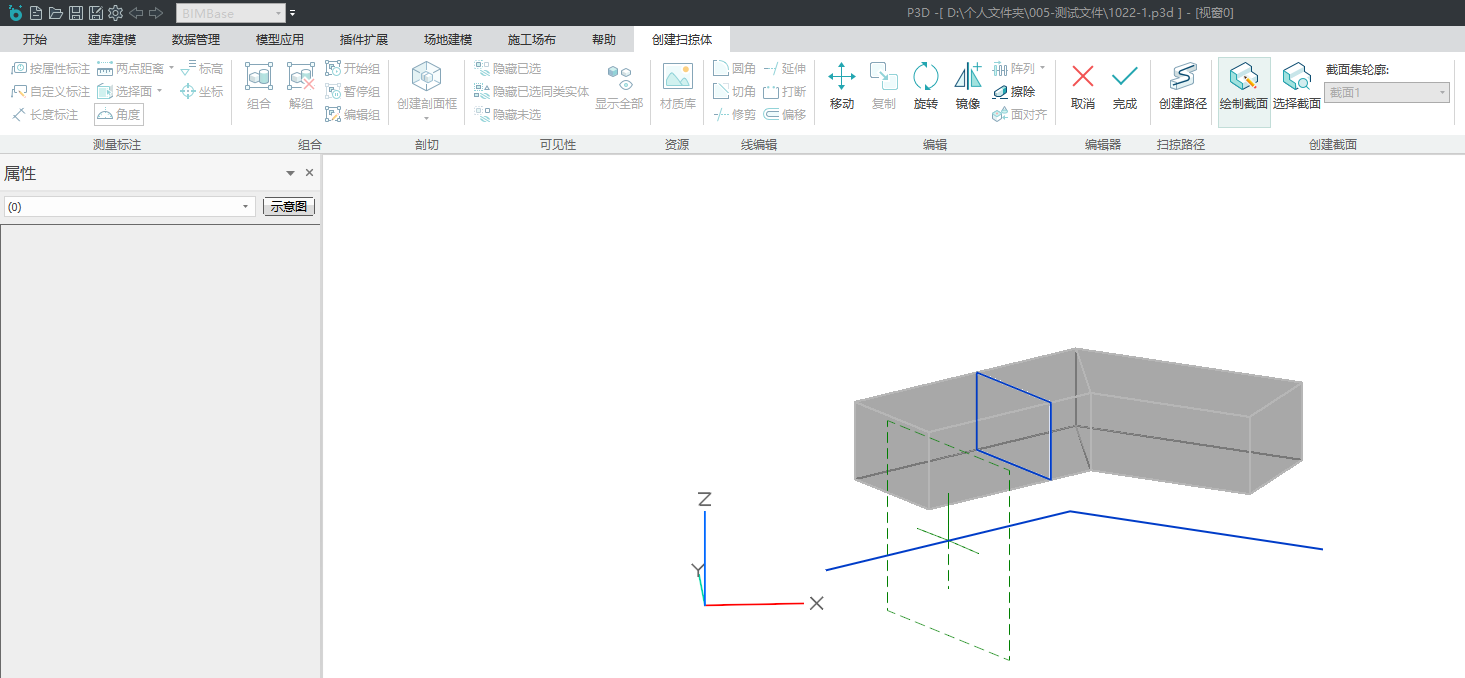1465x678 pixels.
Task: Click the 示意图 button
Action: [288, 207]
